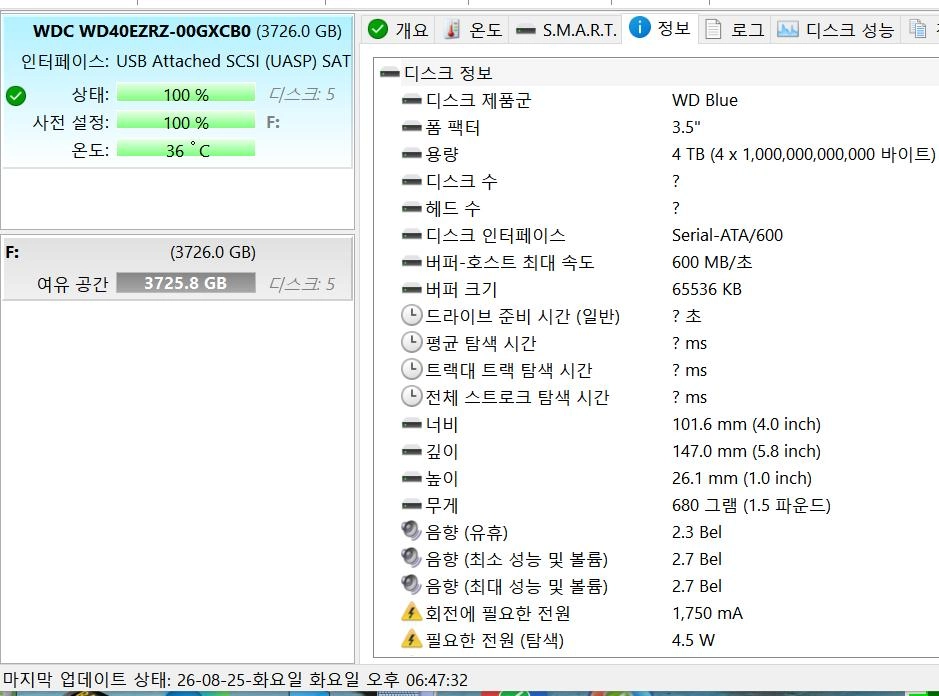Select the 정보 information tab
The image size is (939, 696).
coord(661,28)
